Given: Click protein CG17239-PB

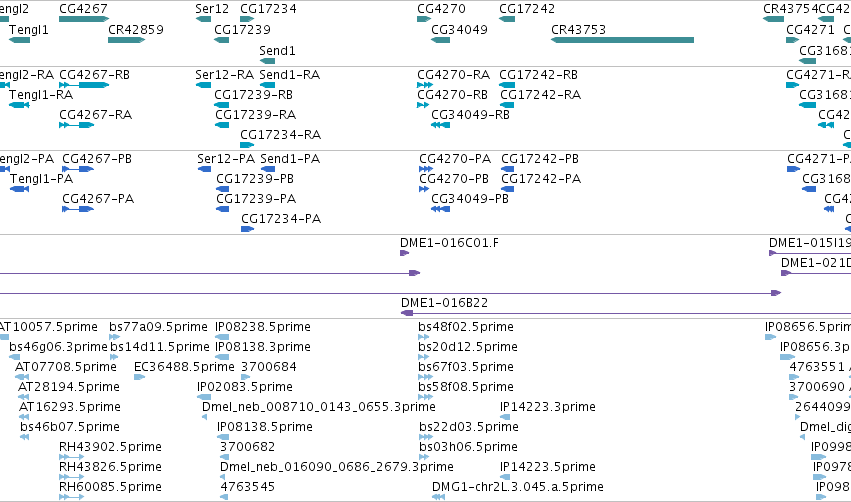Looking at the screenshot, I should (255, 179).
